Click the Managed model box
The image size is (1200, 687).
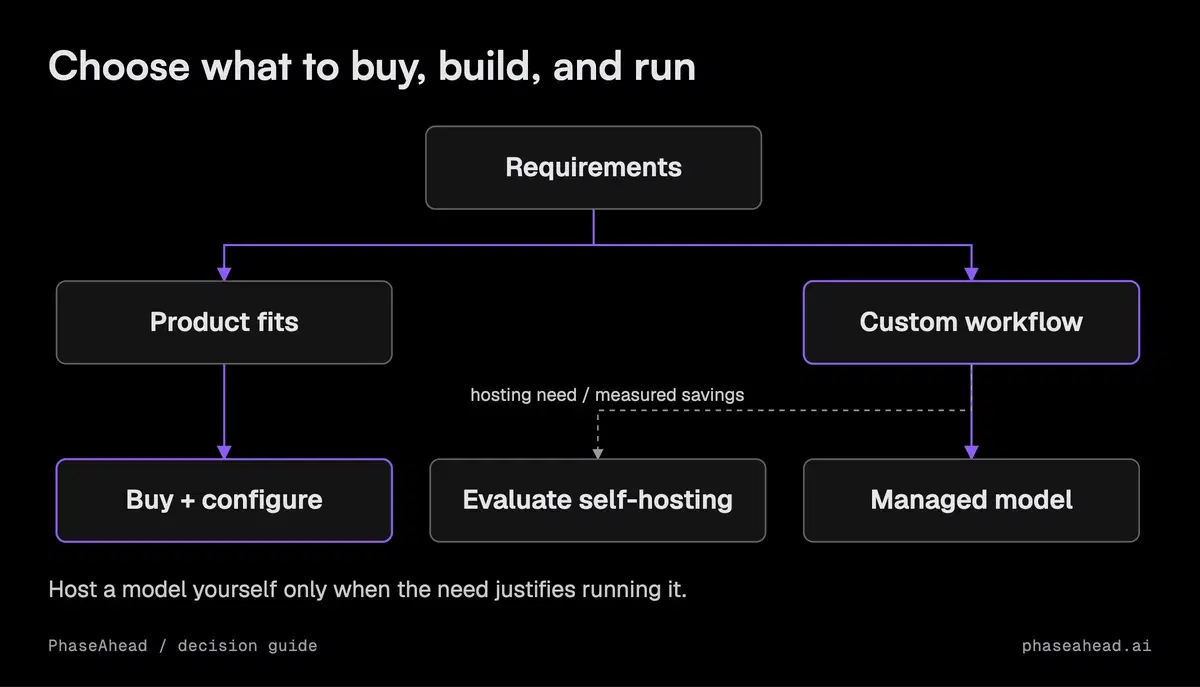click(971, 500)
